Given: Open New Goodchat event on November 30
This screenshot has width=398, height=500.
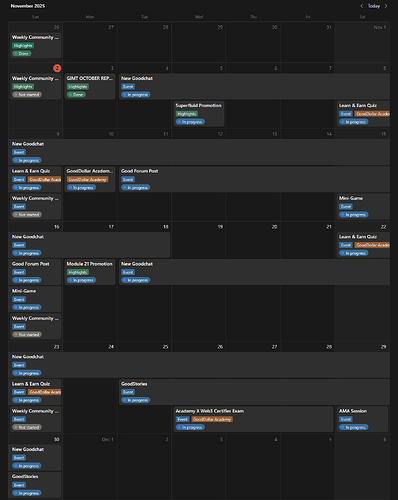Looking at the screenshot, I should pyautogui.click(x=35, y=458).
